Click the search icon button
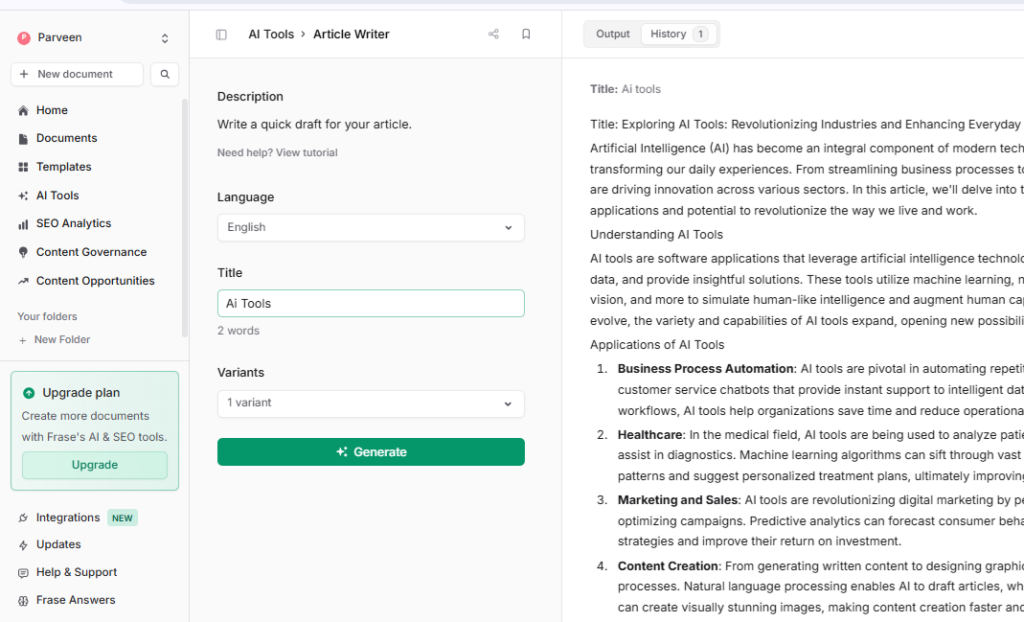 coord(165,74)
